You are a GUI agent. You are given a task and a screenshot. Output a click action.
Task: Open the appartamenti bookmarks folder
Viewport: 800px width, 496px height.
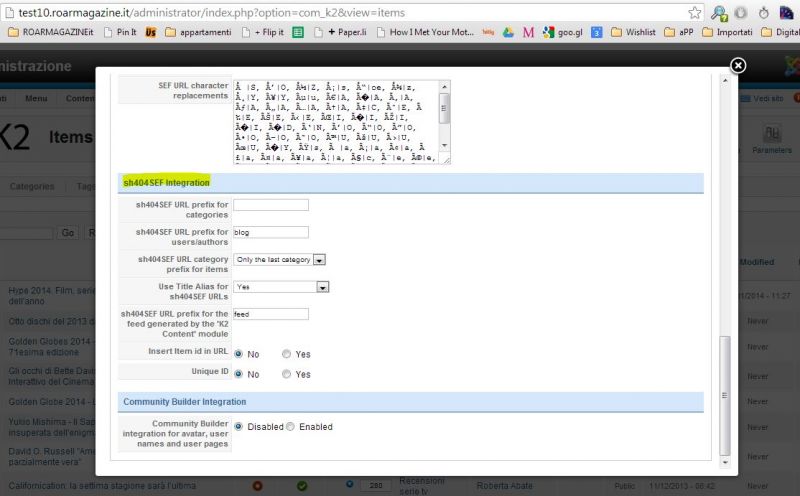tap(198, 32)
